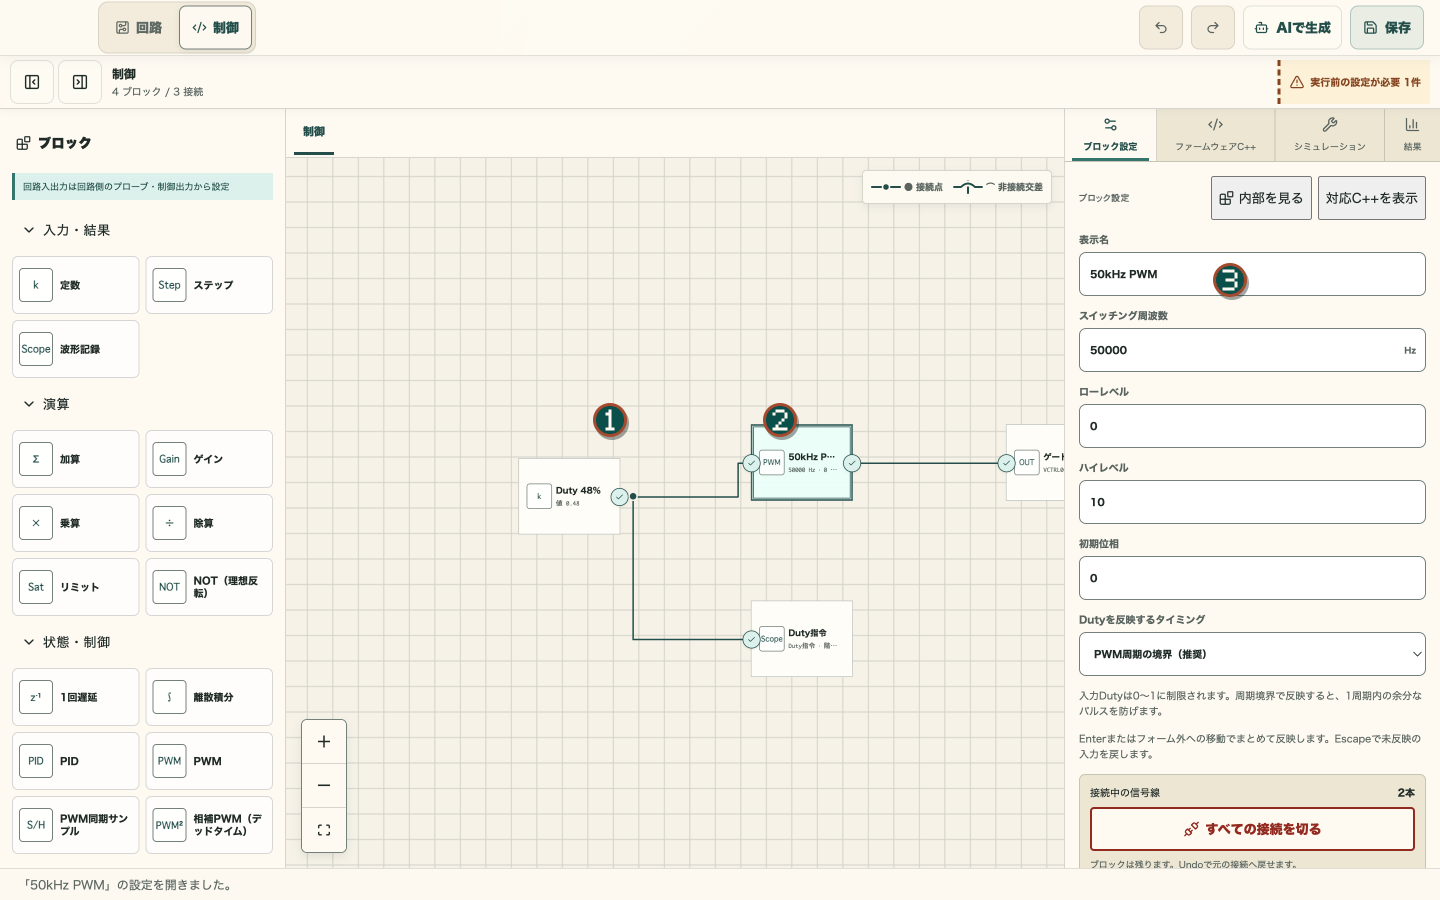Pick the 定数 k block
Image resolution: width=1440 pixels, height=900 pixels.
[76, 285]
